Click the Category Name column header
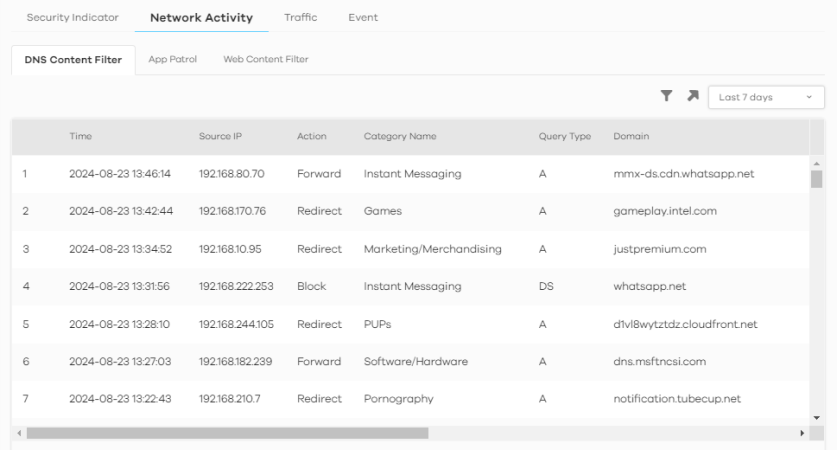 pos(400,136)
